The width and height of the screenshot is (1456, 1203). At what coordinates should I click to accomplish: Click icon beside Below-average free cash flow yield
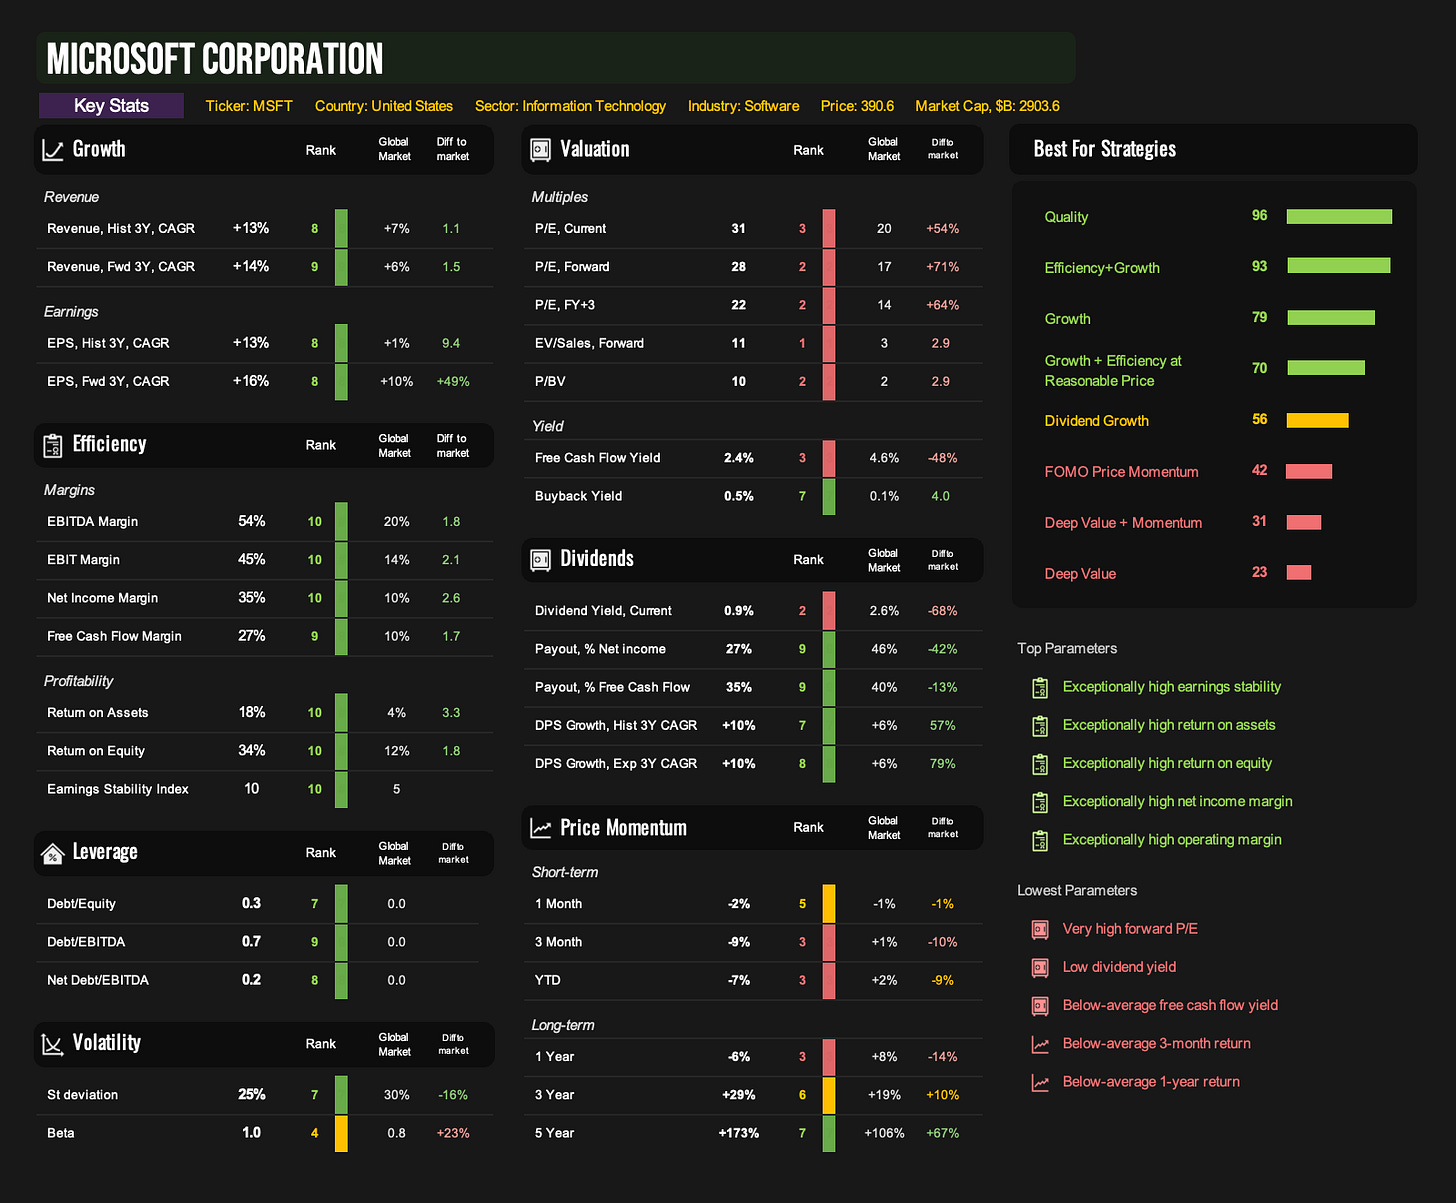(1040, 1006)
